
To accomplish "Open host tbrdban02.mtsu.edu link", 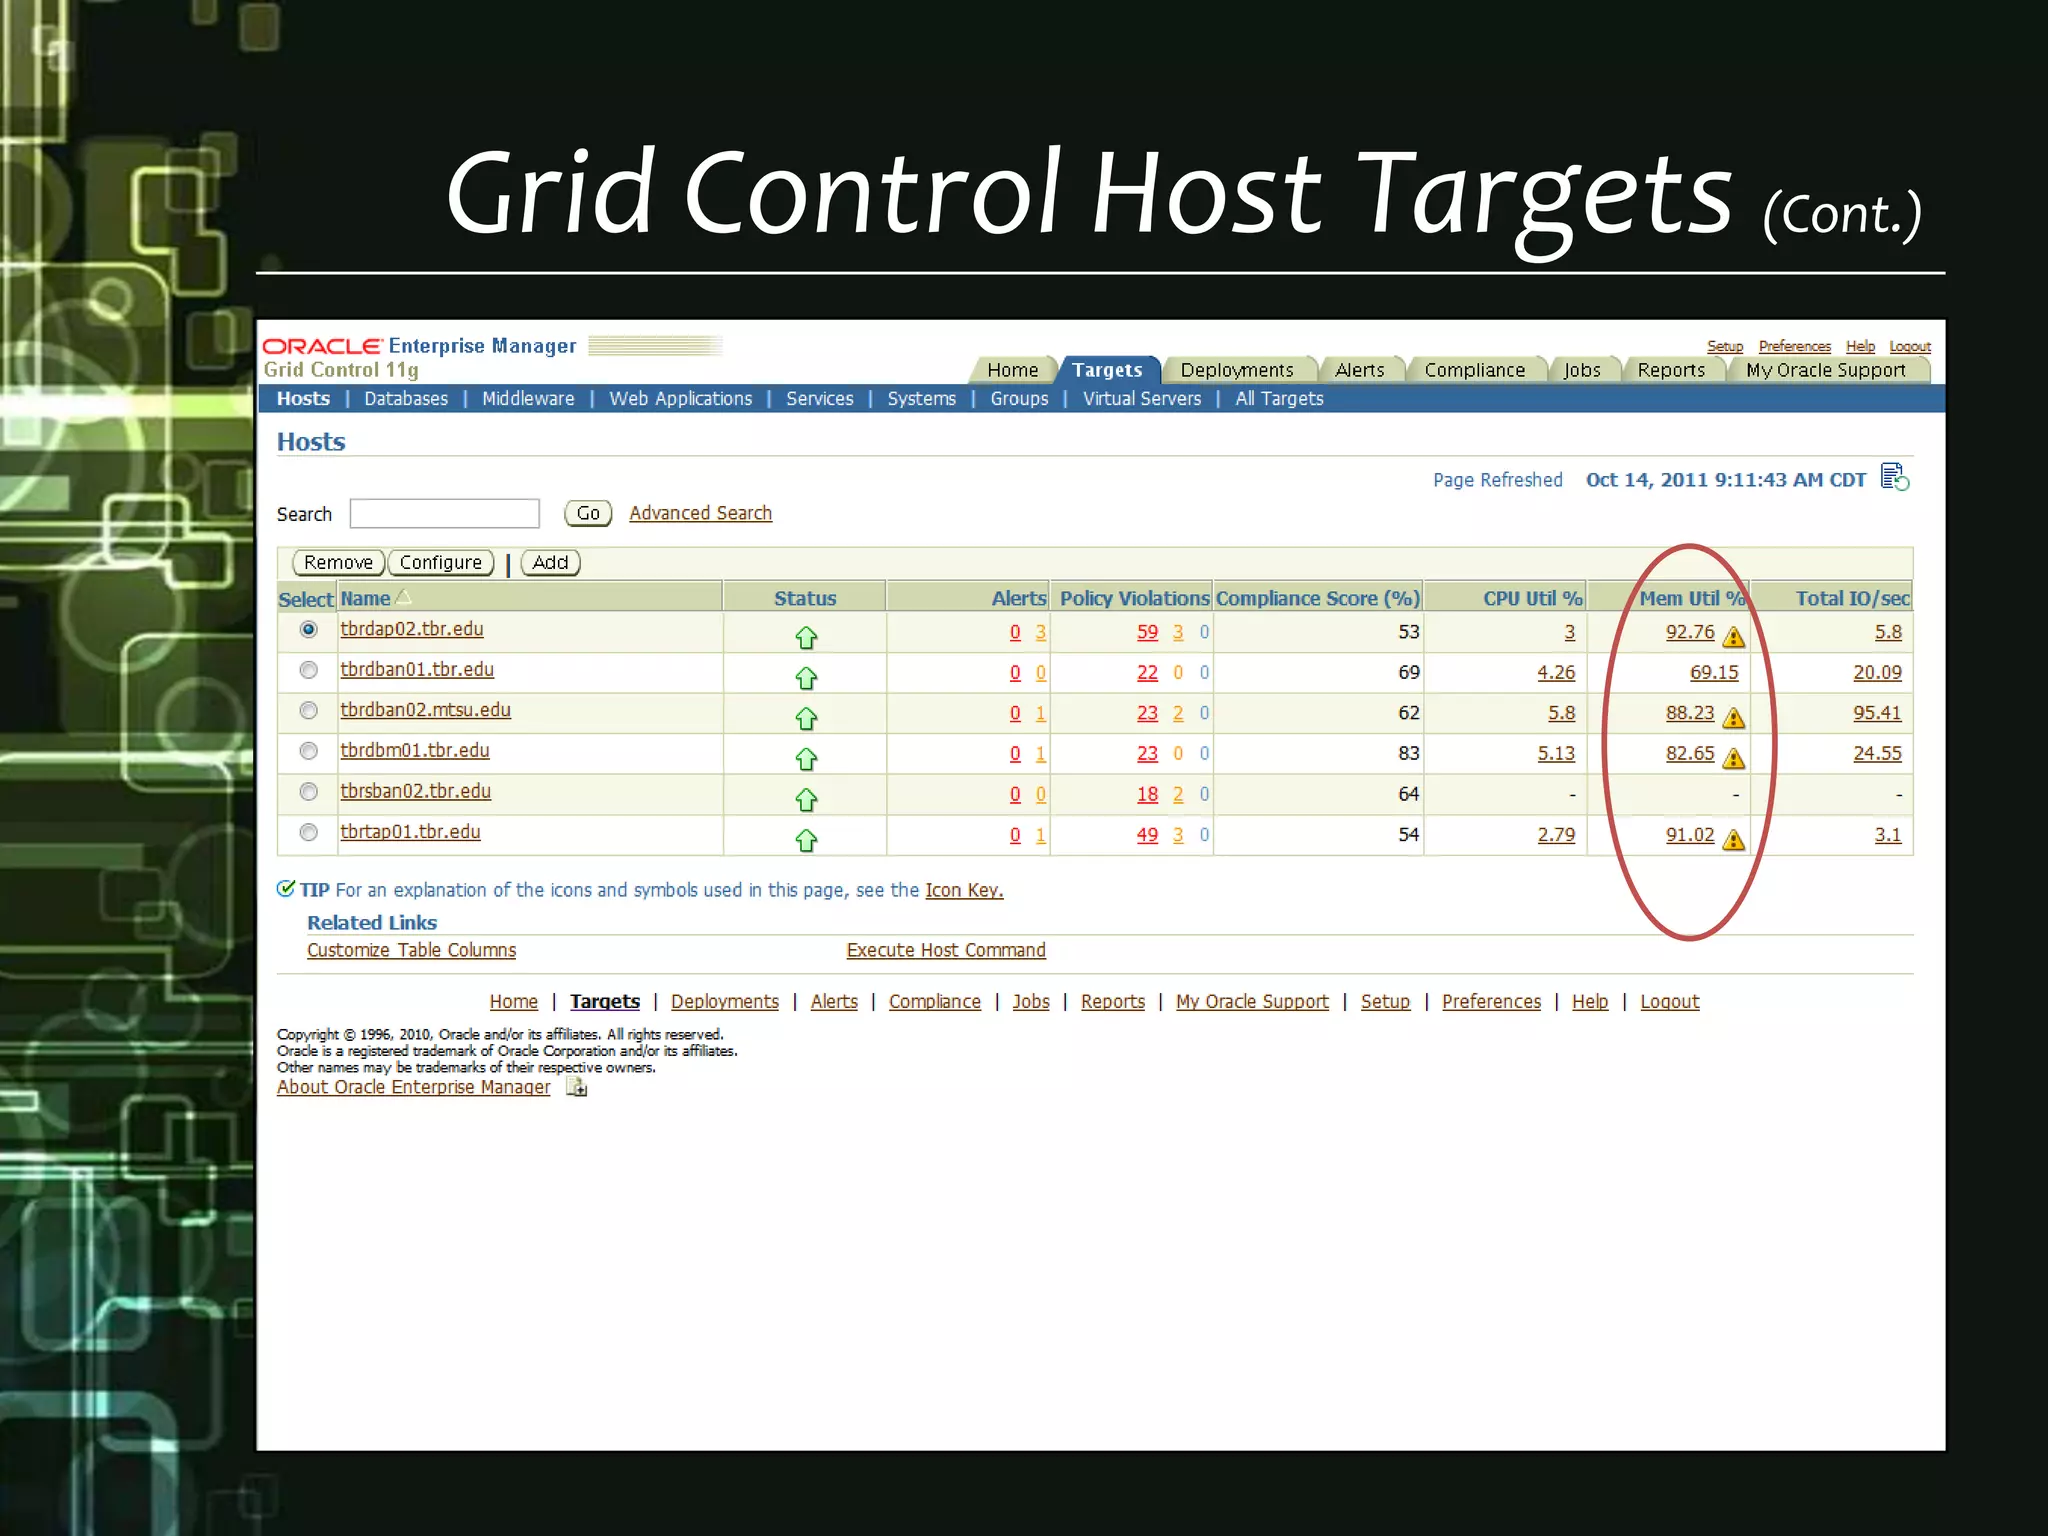I will click(x=425, y=710).
